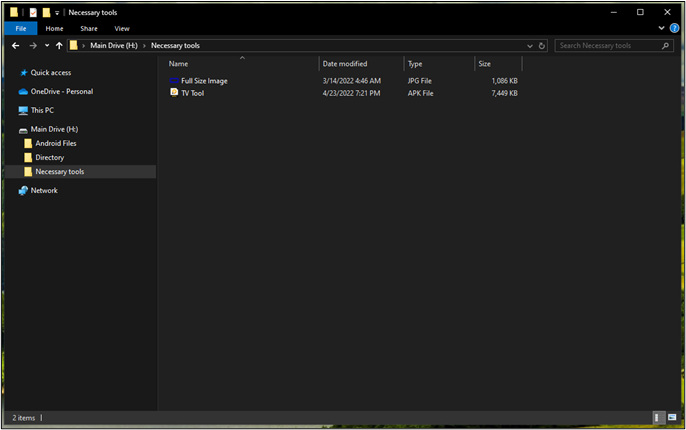The width and height of the screenshot is (686, 430).
Task: Click the Quick access star icon
Action: point(23,73)
